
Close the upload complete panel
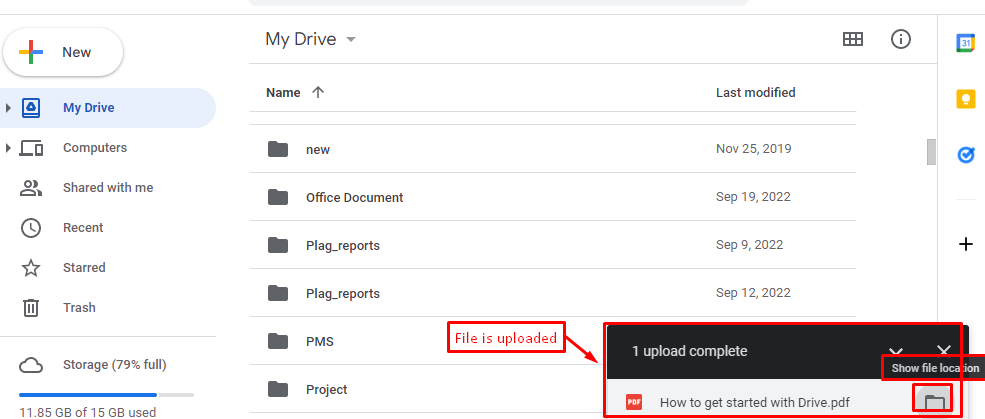(944, 351)
